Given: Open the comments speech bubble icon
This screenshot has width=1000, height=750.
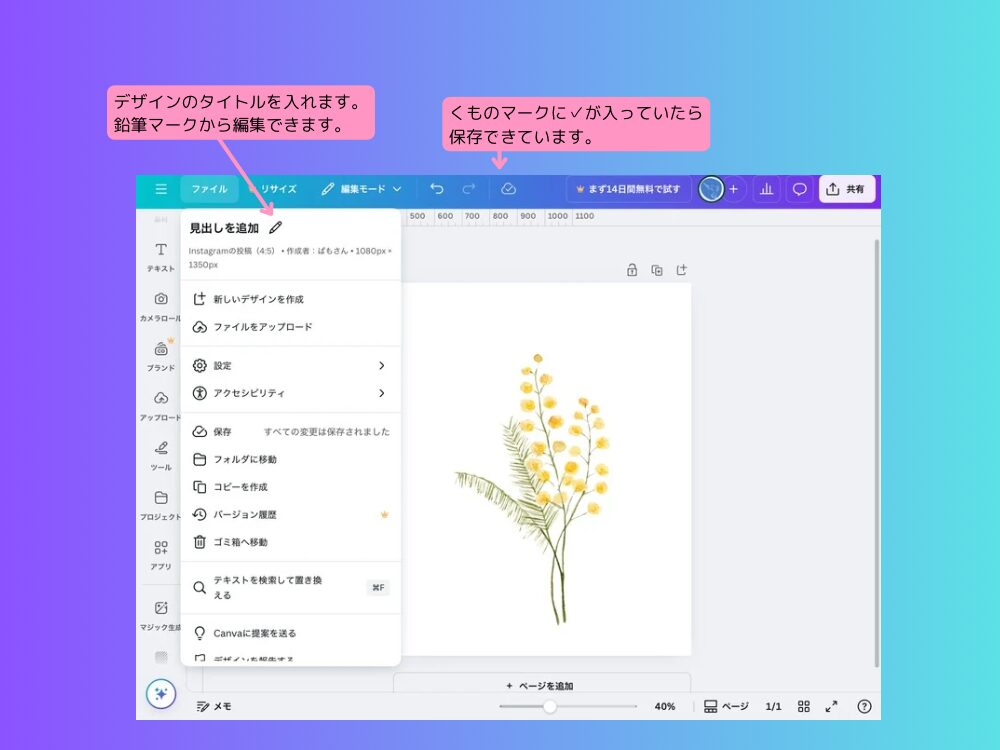Looking at the screenshot, I should [799, 189].
